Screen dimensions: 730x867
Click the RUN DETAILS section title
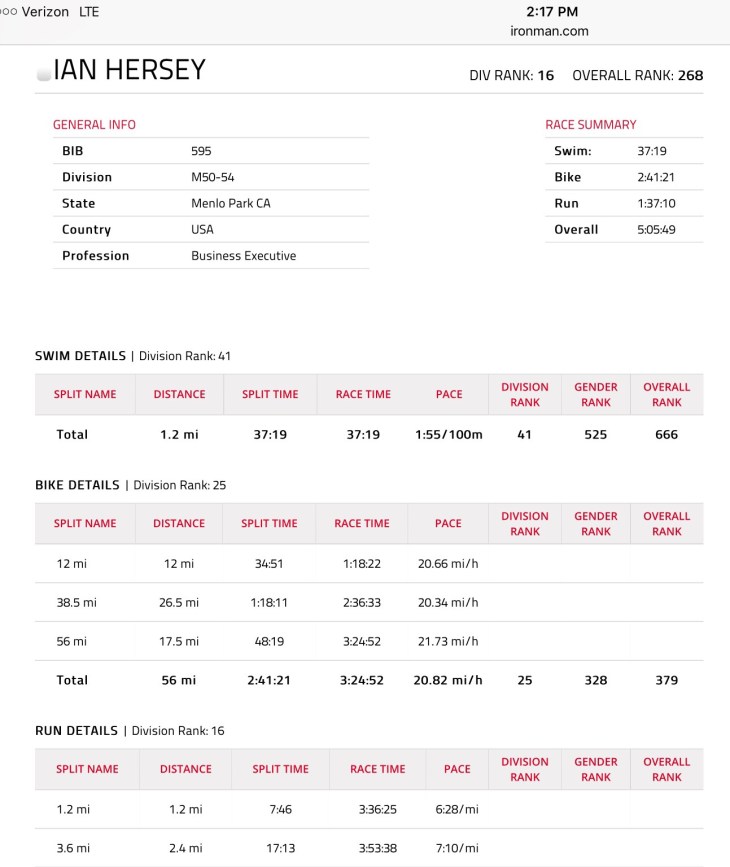click(x=77, y=731)
